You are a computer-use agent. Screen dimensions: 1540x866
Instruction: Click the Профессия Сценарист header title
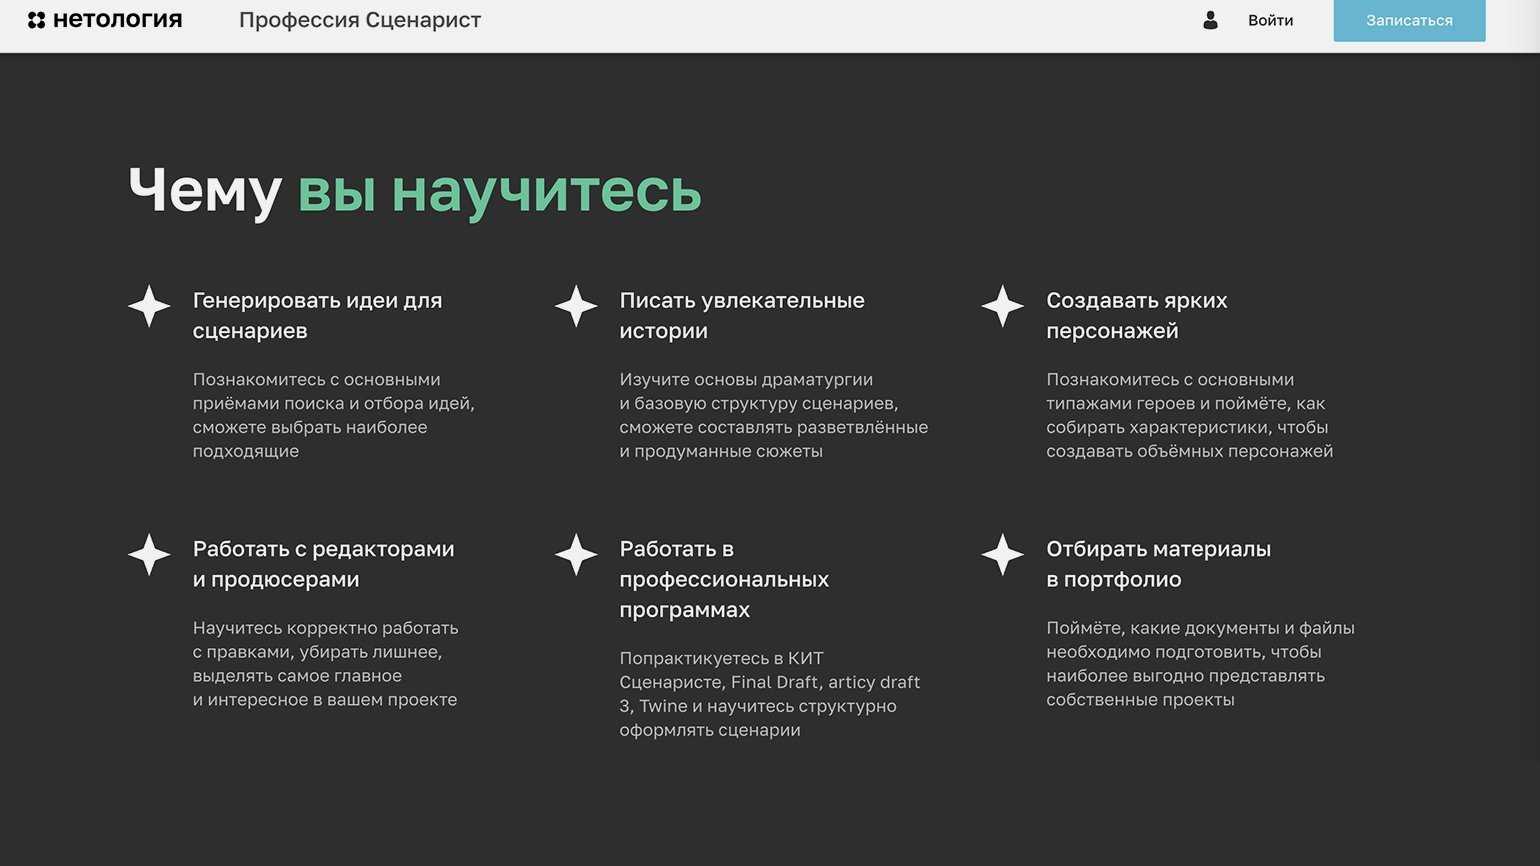360,20
